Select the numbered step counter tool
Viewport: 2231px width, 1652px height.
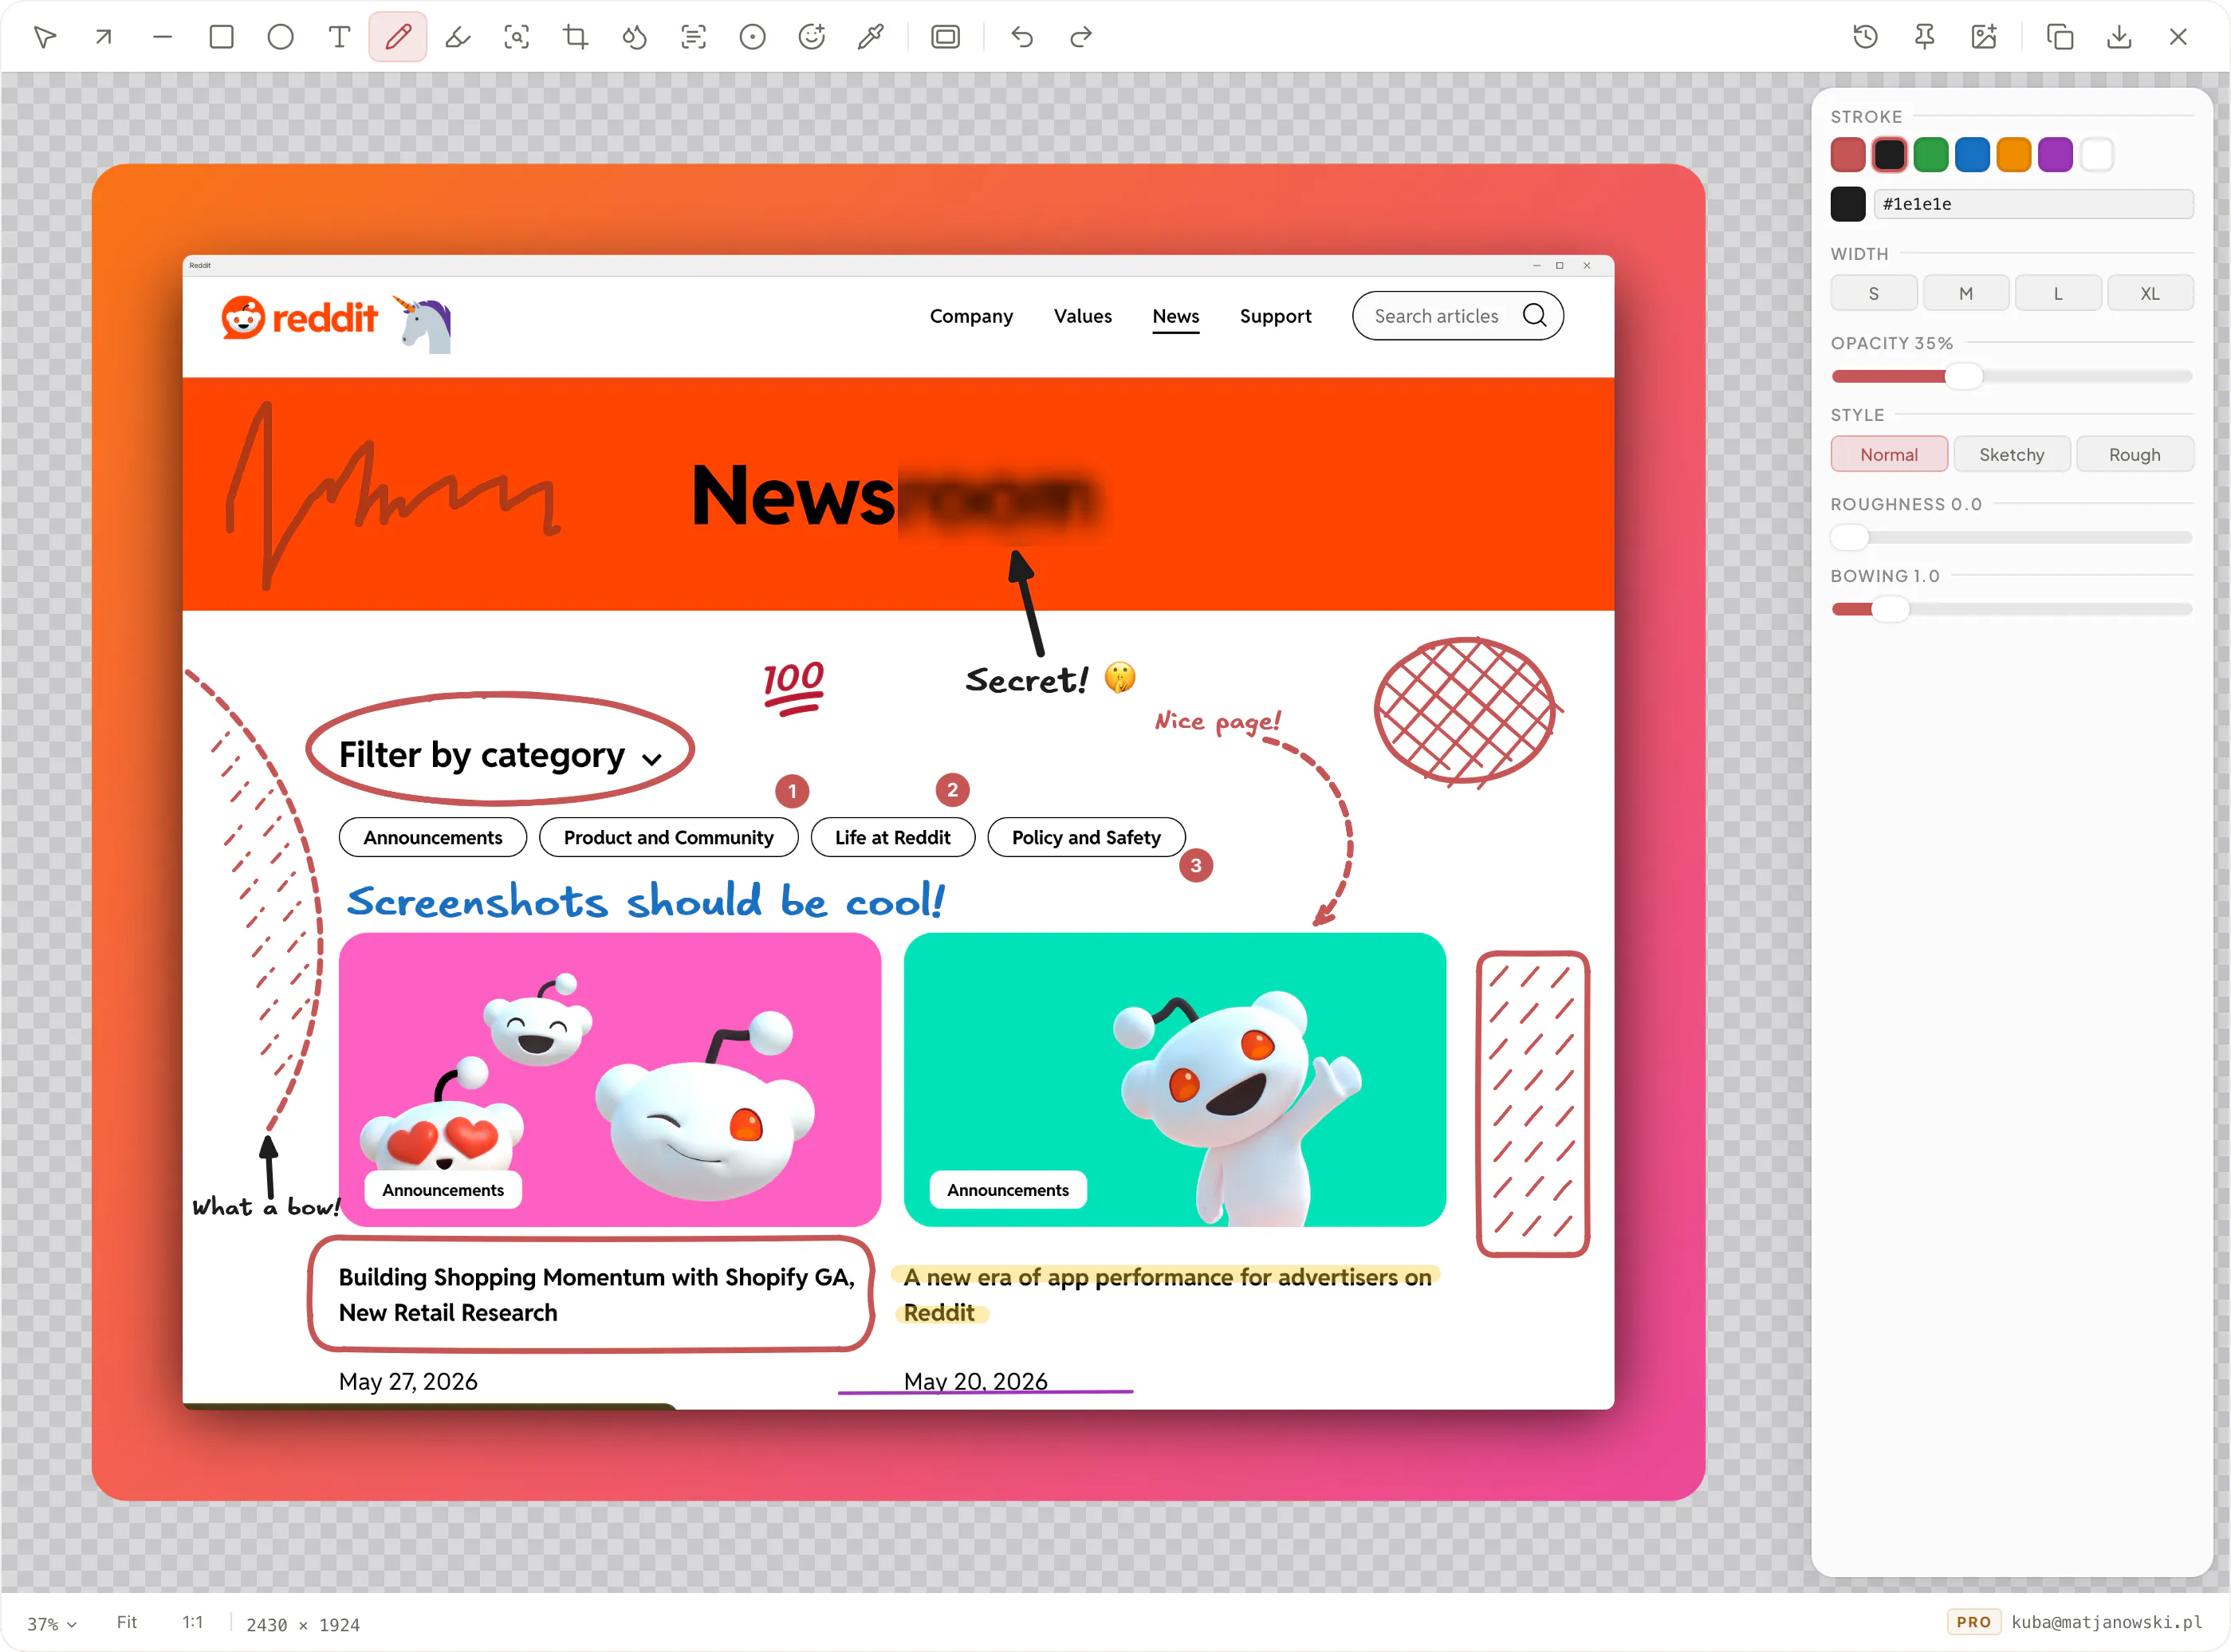coord(753,37)
